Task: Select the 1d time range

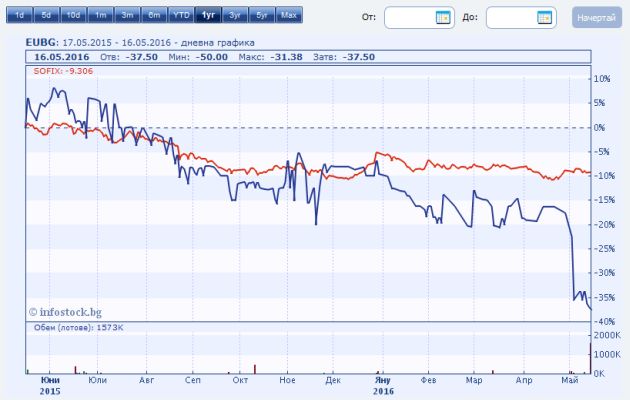Action: coord(19,16)
